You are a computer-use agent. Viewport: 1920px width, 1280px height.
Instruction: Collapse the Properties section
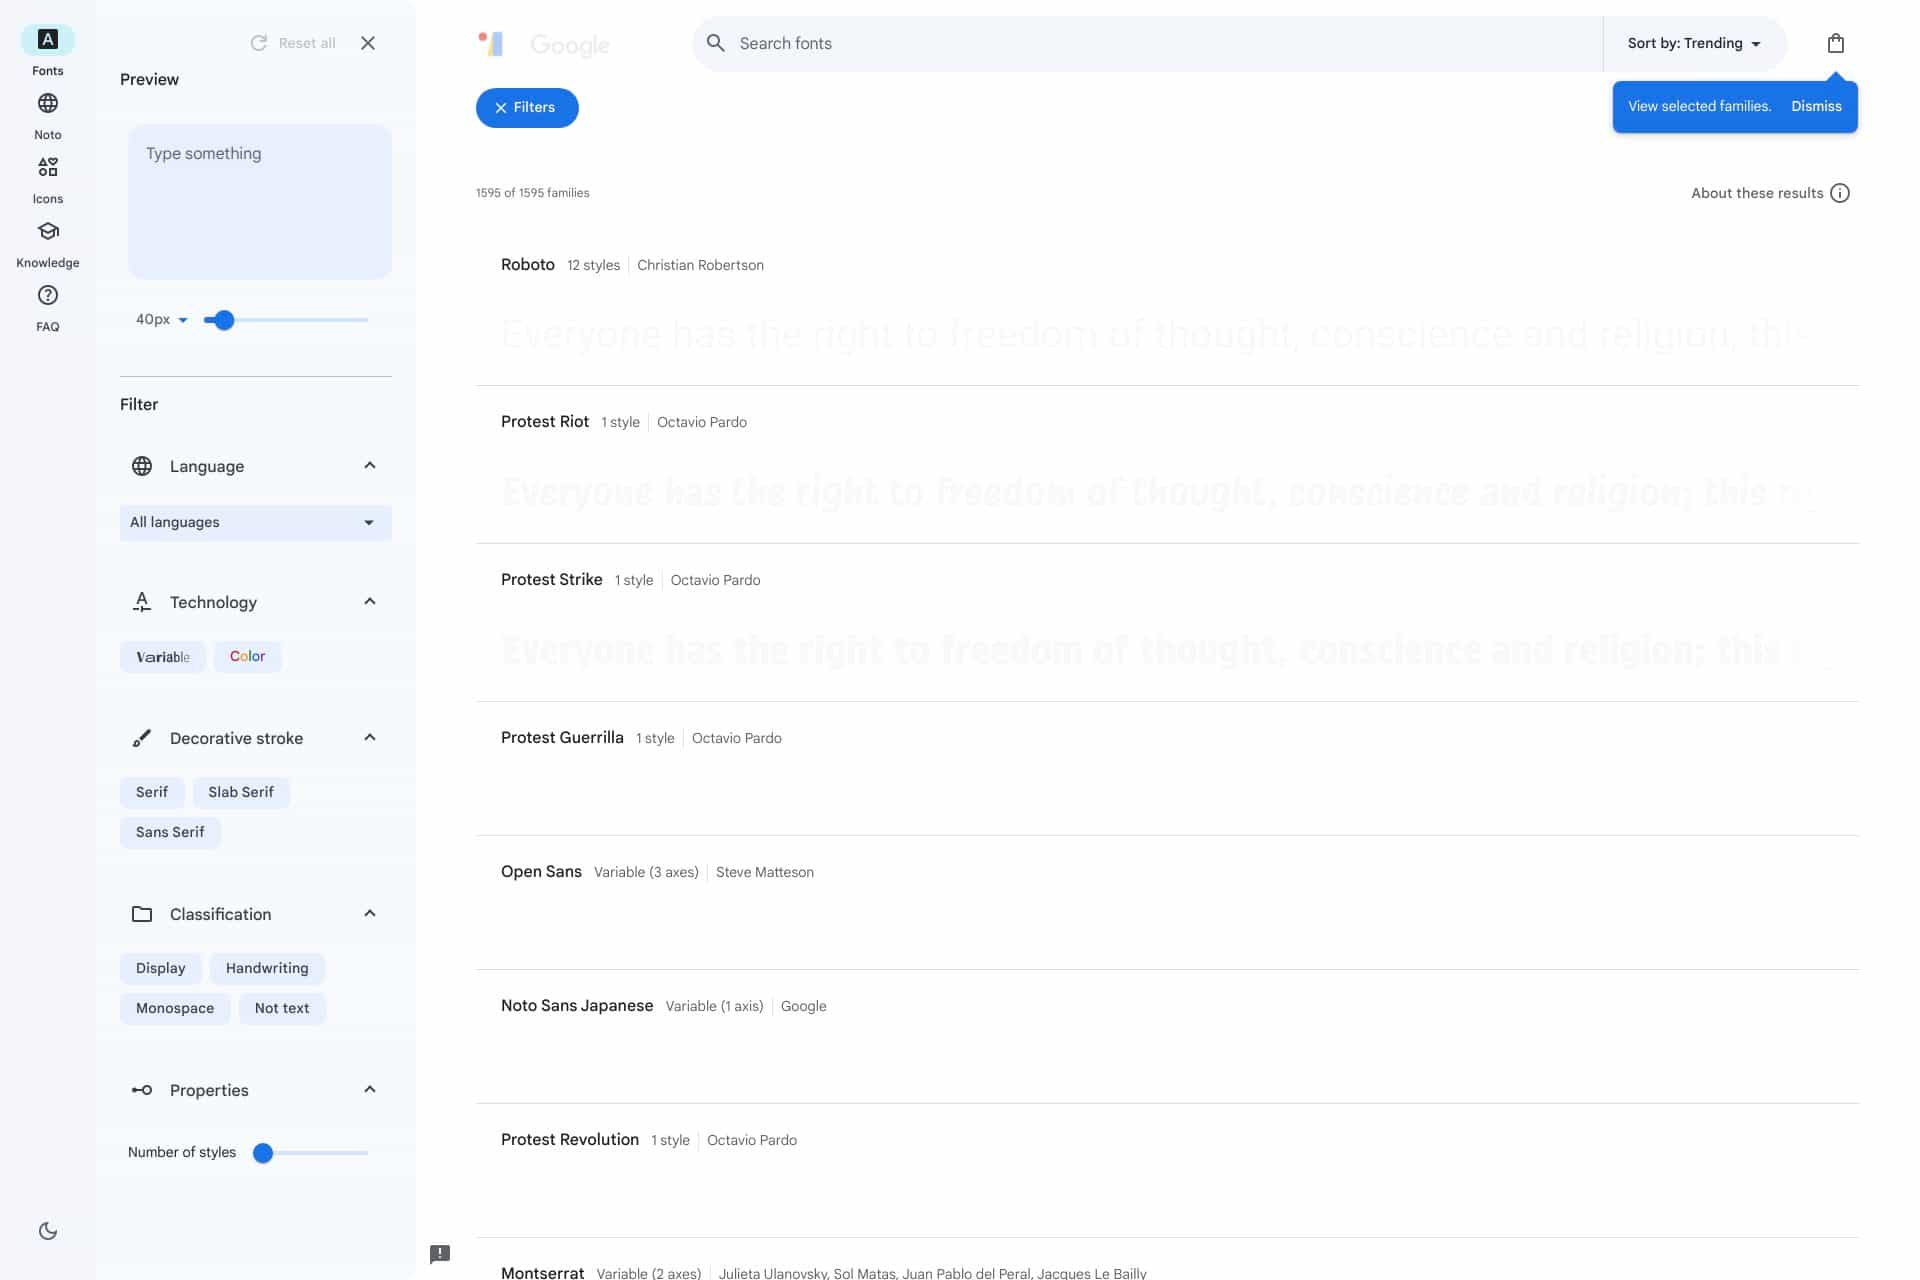tap(370, 1090)
